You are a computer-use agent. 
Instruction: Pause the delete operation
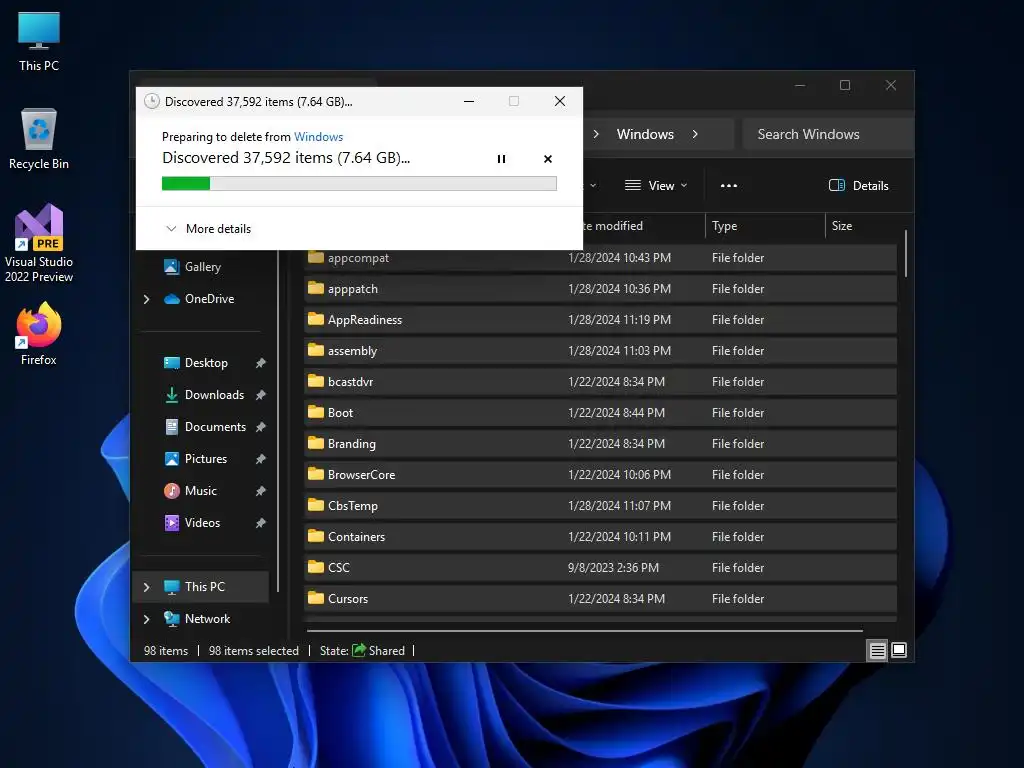click(x=501, y=159)
